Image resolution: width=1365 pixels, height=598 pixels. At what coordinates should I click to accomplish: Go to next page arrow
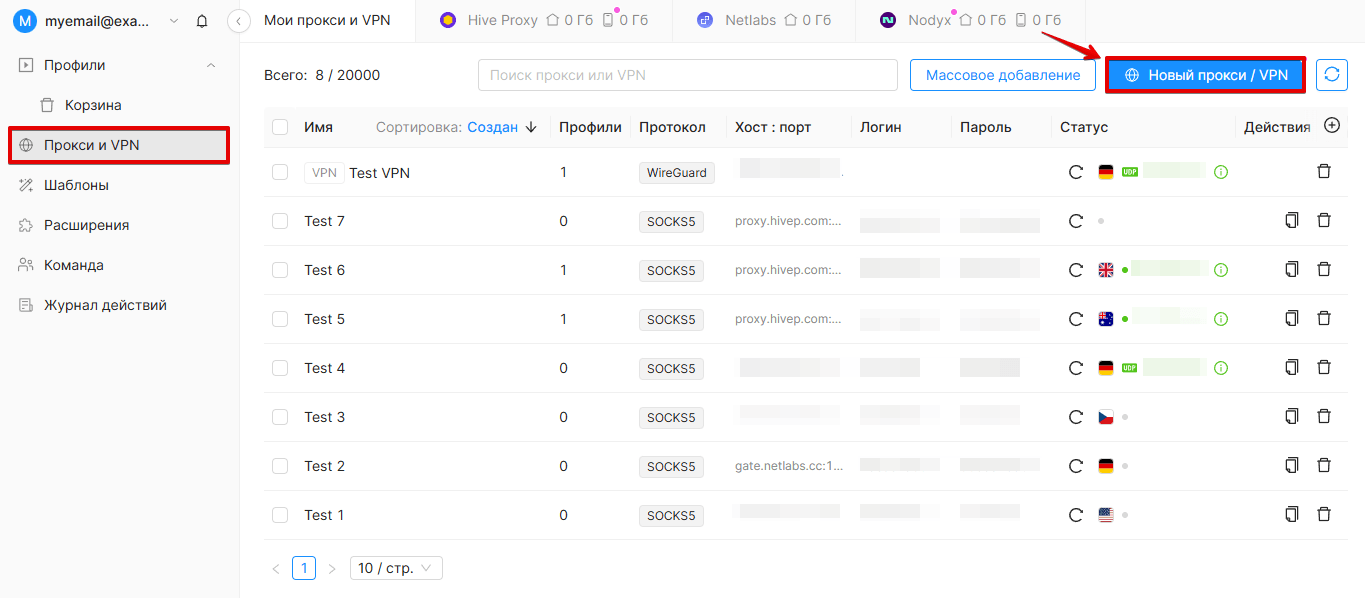point(332,568)
